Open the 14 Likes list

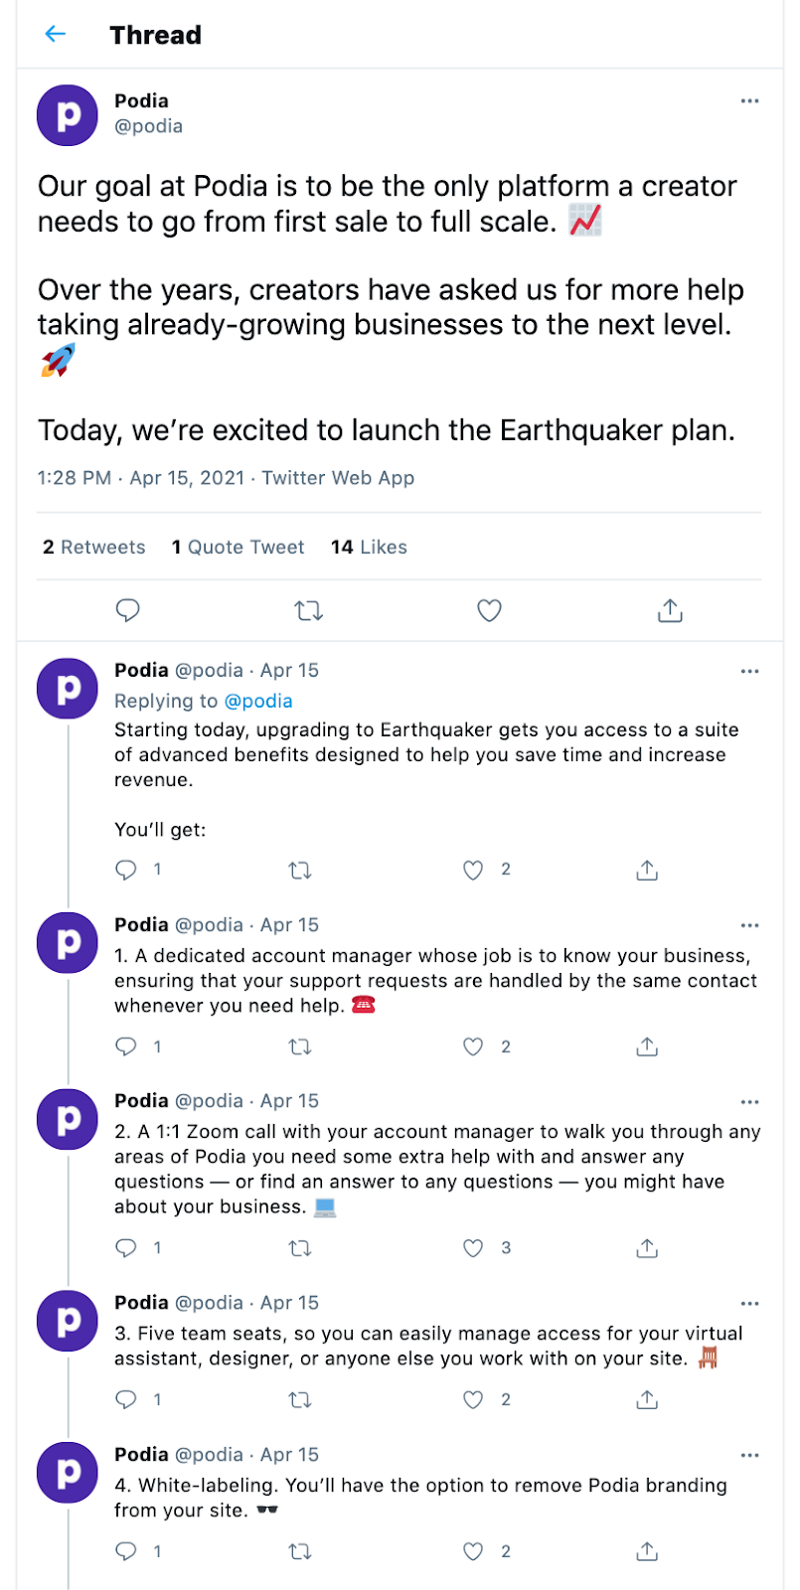pyautogui.click(x=369, y=547)
